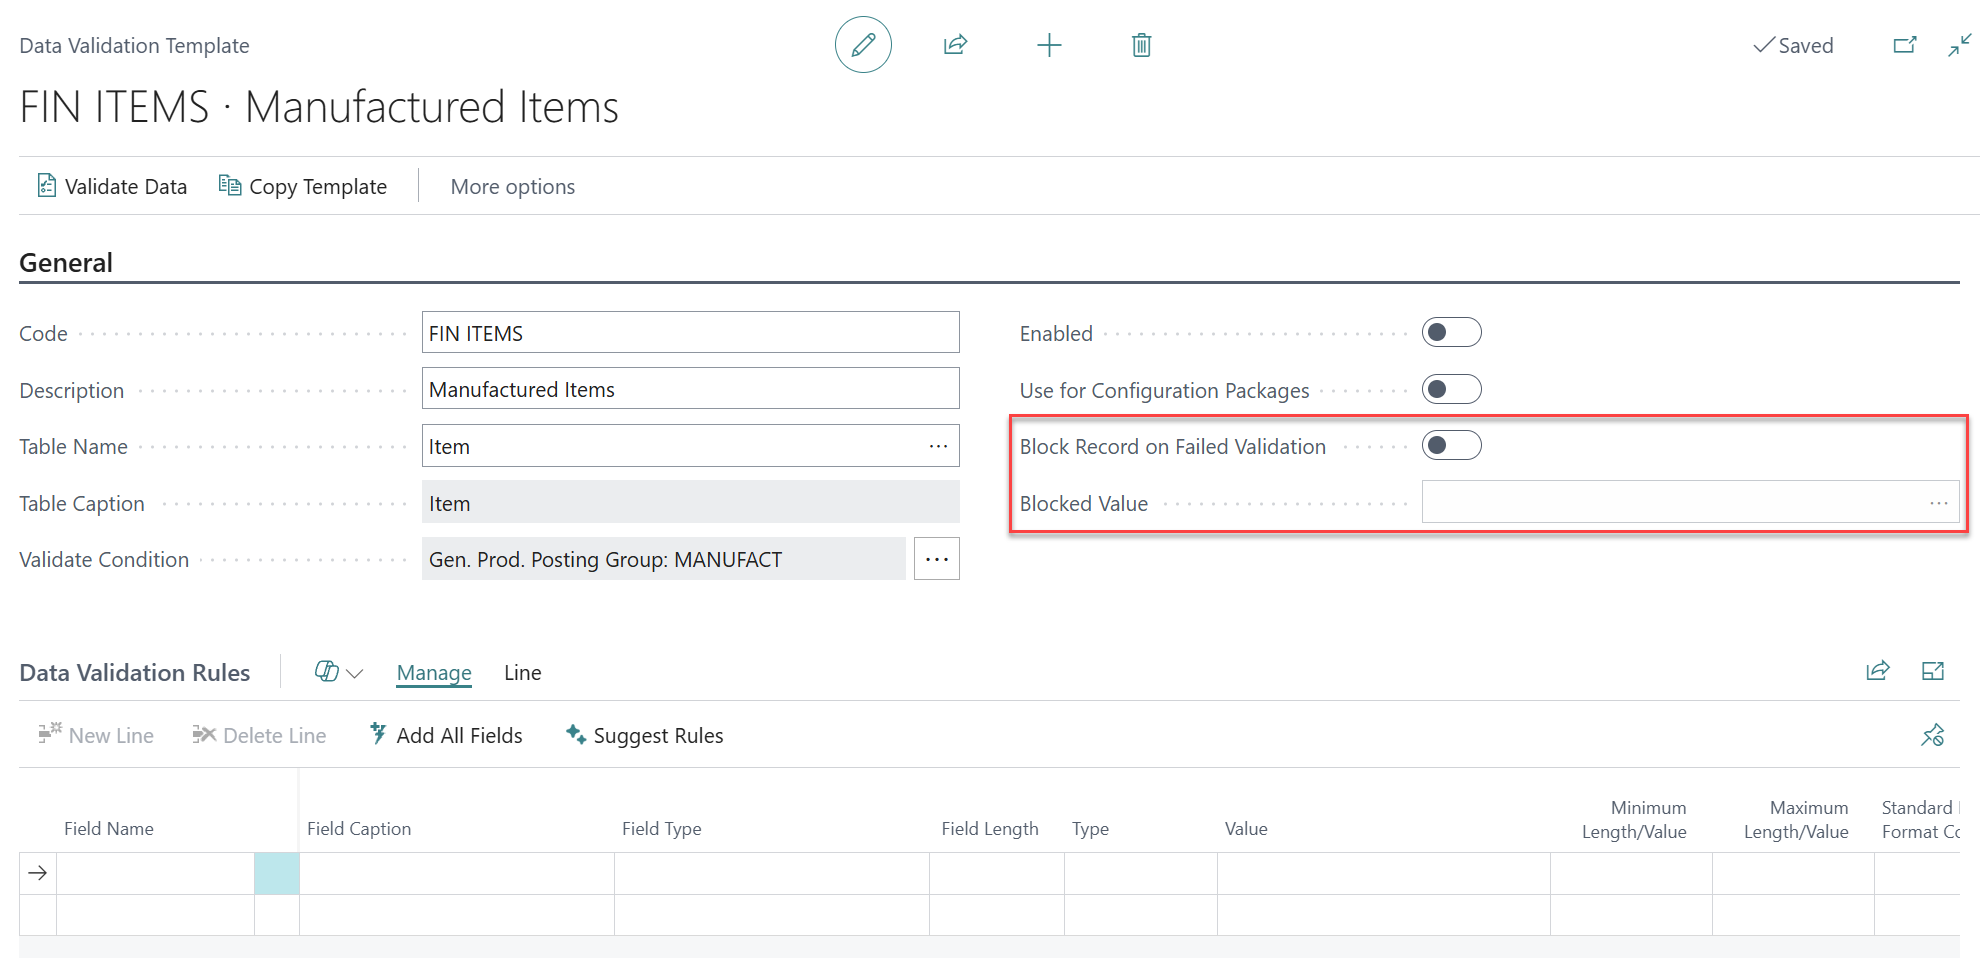This screenshot has width=1980, height=958.
Task: Click the Share icon in the top bar
Action: click(955, 45)
